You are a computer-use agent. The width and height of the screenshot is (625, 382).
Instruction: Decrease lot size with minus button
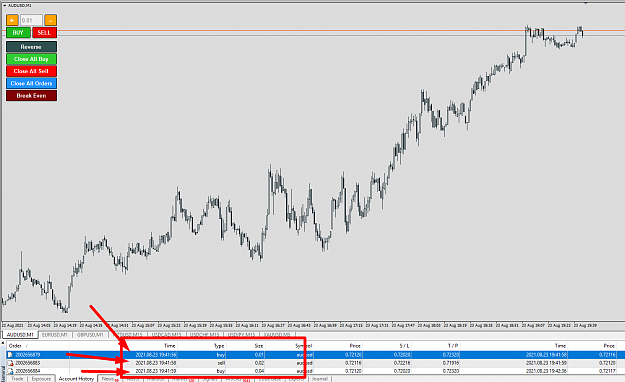pos(50,20)
